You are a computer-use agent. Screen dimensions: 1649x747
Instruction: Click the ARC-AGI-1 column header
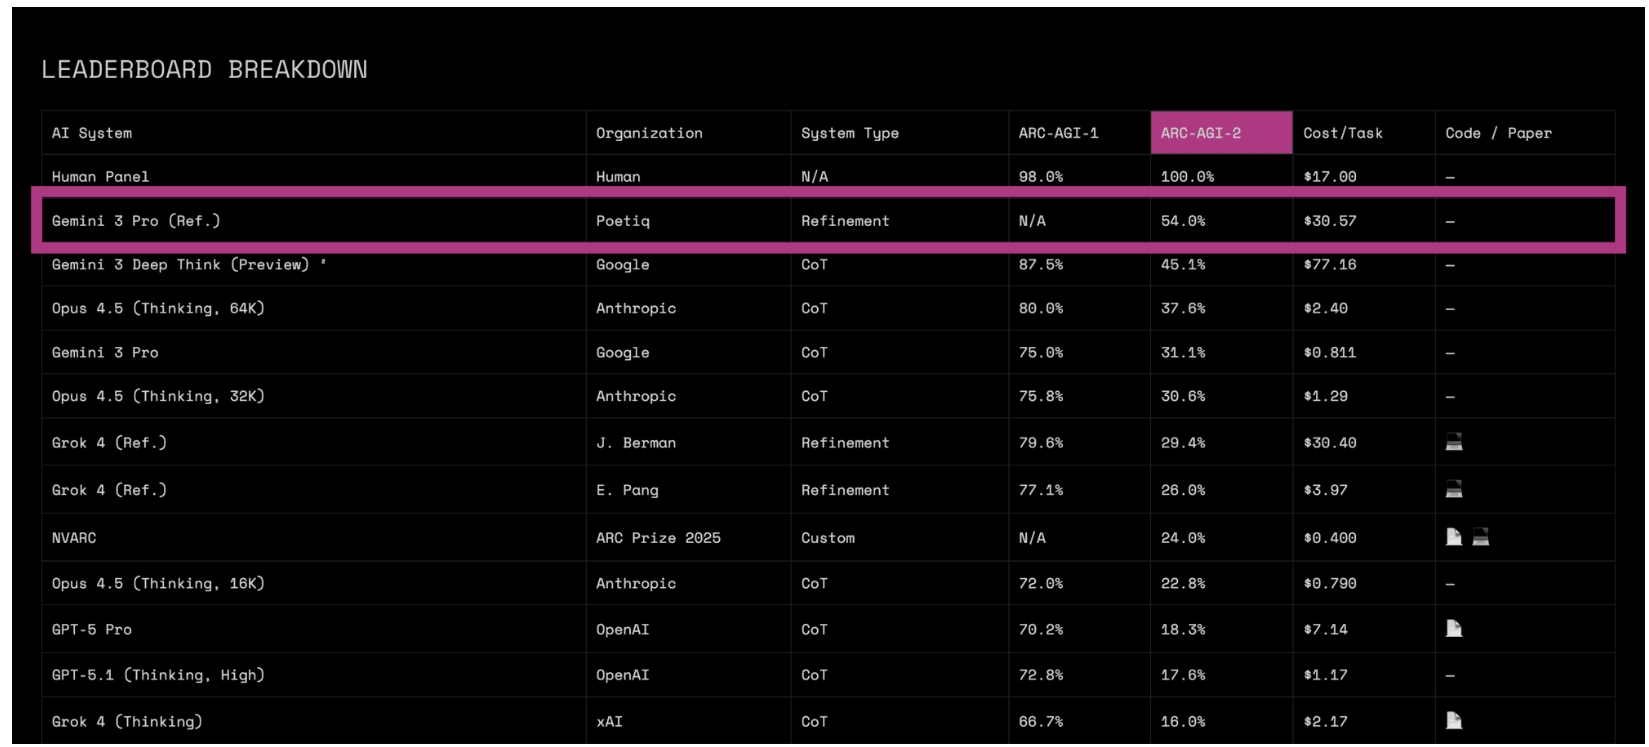pos(1058,133)
